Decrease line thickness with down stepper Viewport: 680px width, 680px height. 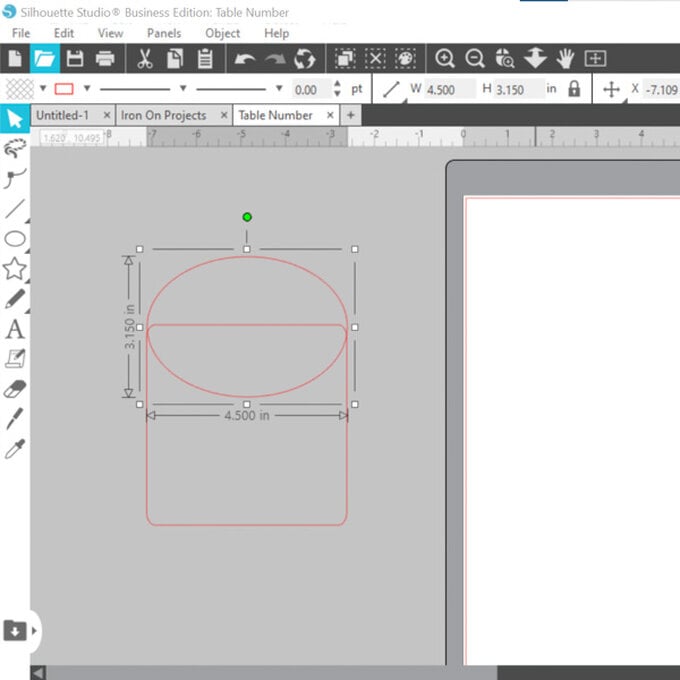click(x=337, y=94)
